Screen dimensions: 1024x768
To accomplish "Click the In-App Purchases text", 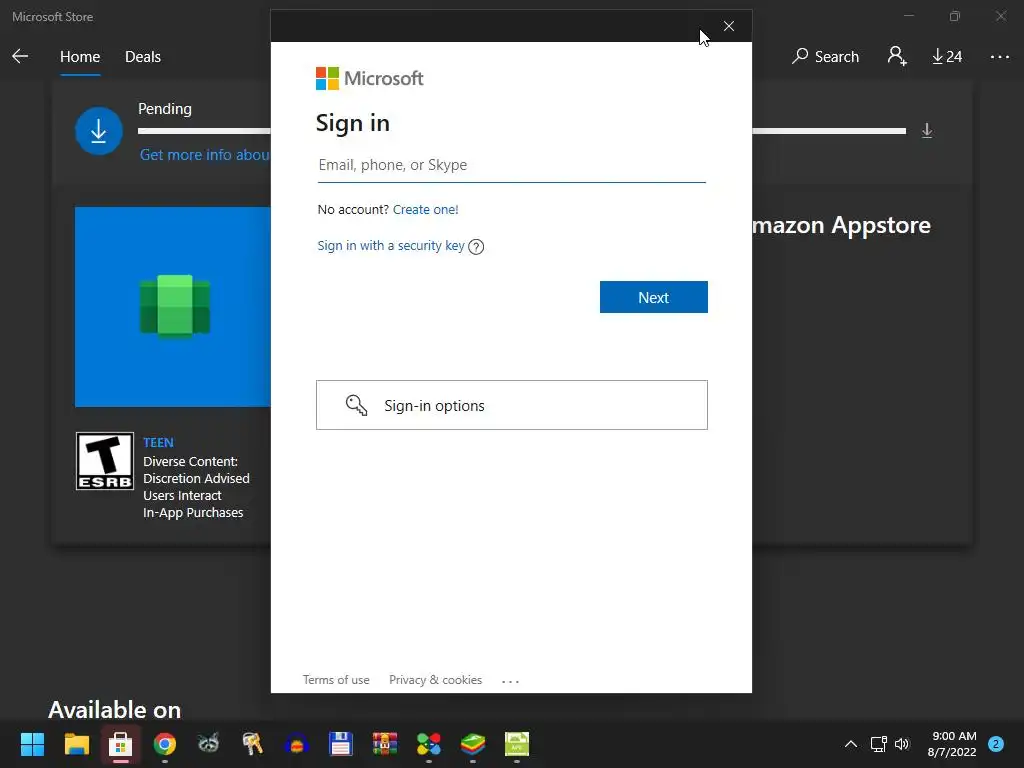I will (x=193, y=513).
